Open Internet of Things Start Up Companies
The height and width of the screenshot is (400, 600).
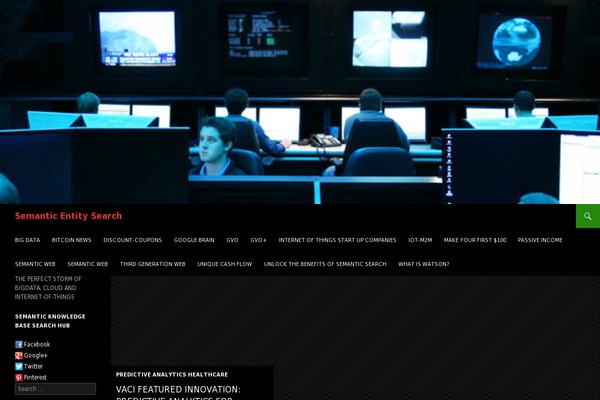tap(337, 240)
